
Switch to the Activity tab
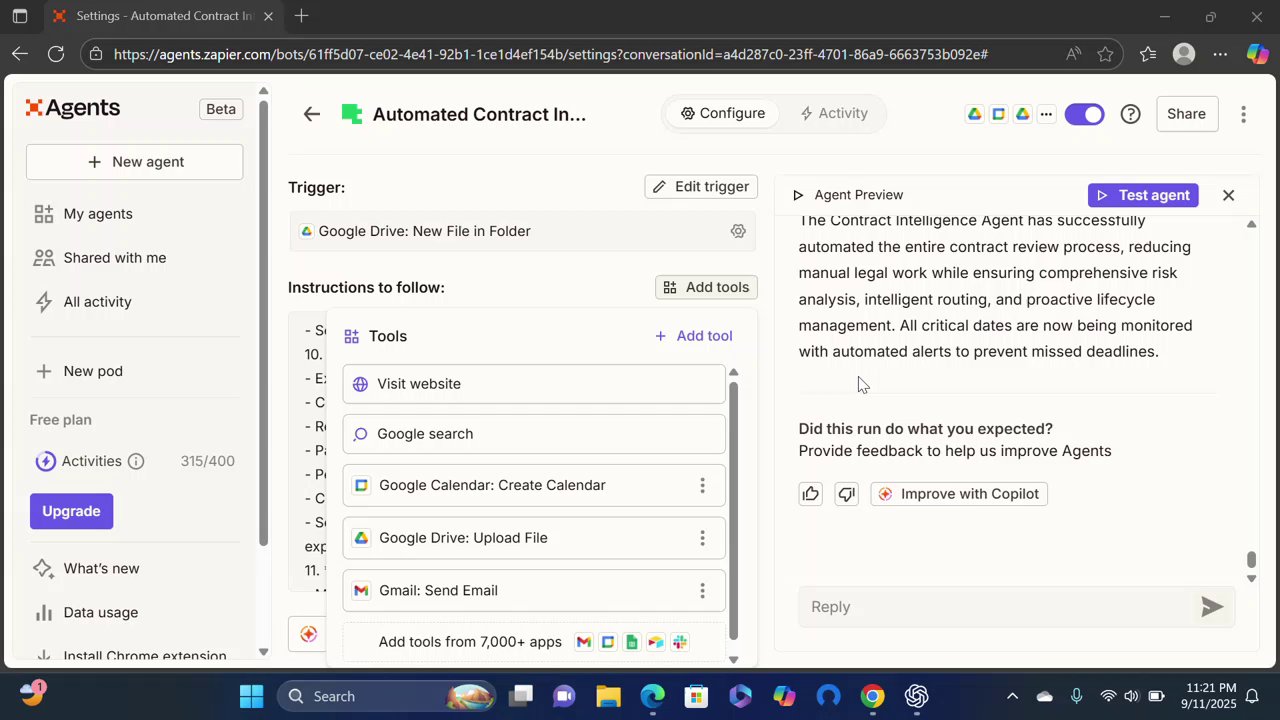[x=834, y=113]
